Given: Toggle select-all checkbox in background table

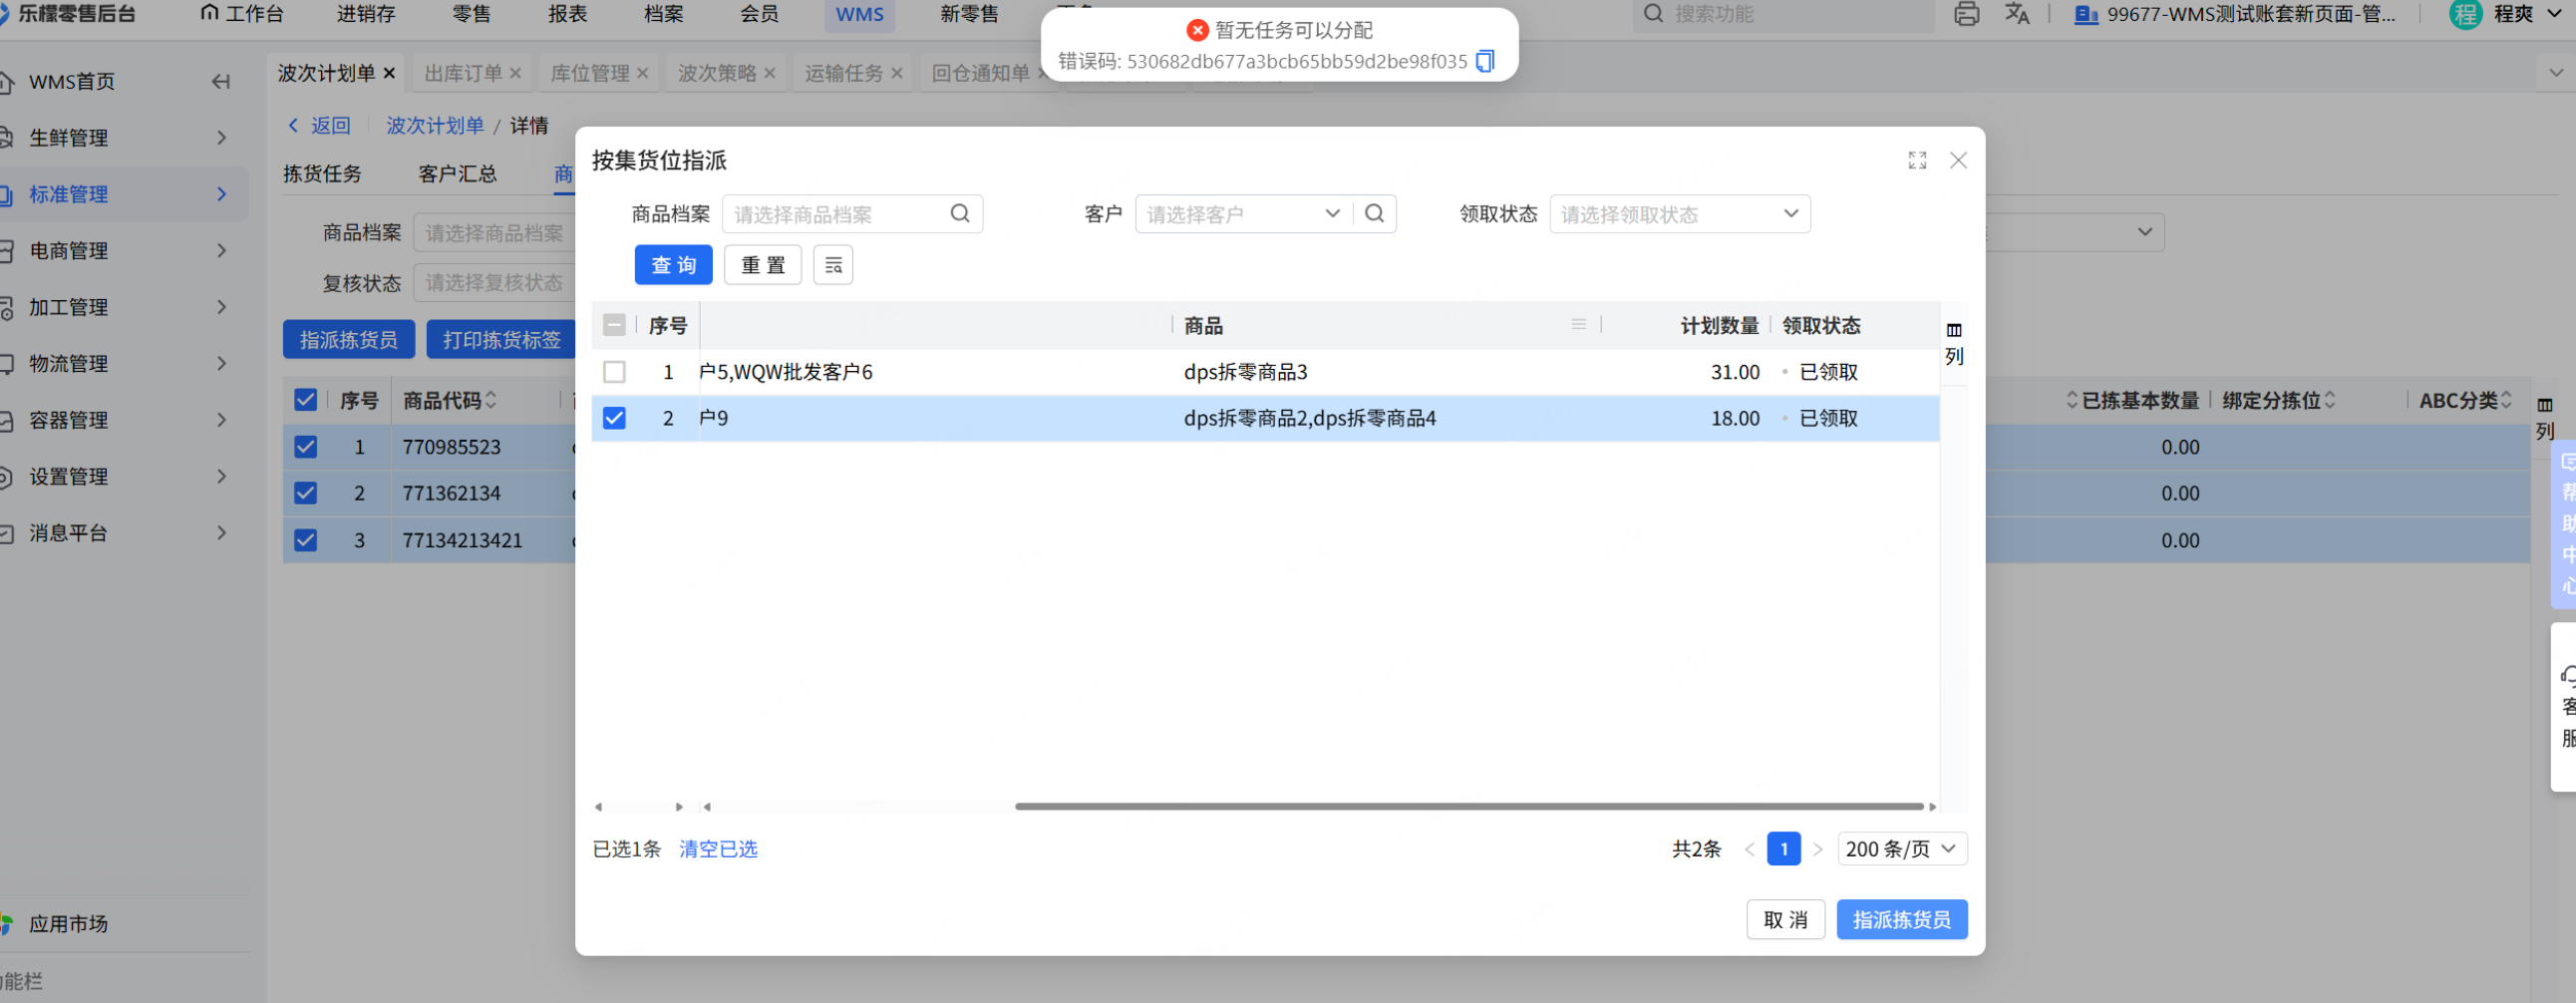Looking at the screenshot, I should coord(305,400).
